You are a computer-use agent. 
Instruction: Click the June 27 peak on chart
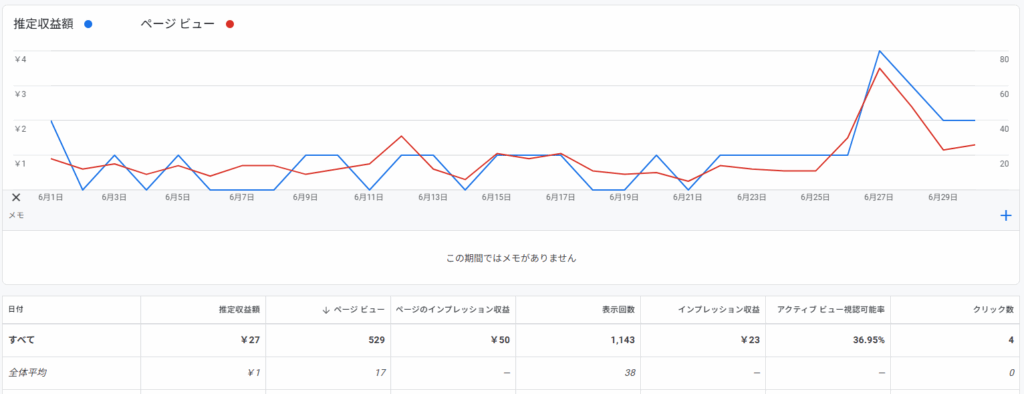[879, 51]
